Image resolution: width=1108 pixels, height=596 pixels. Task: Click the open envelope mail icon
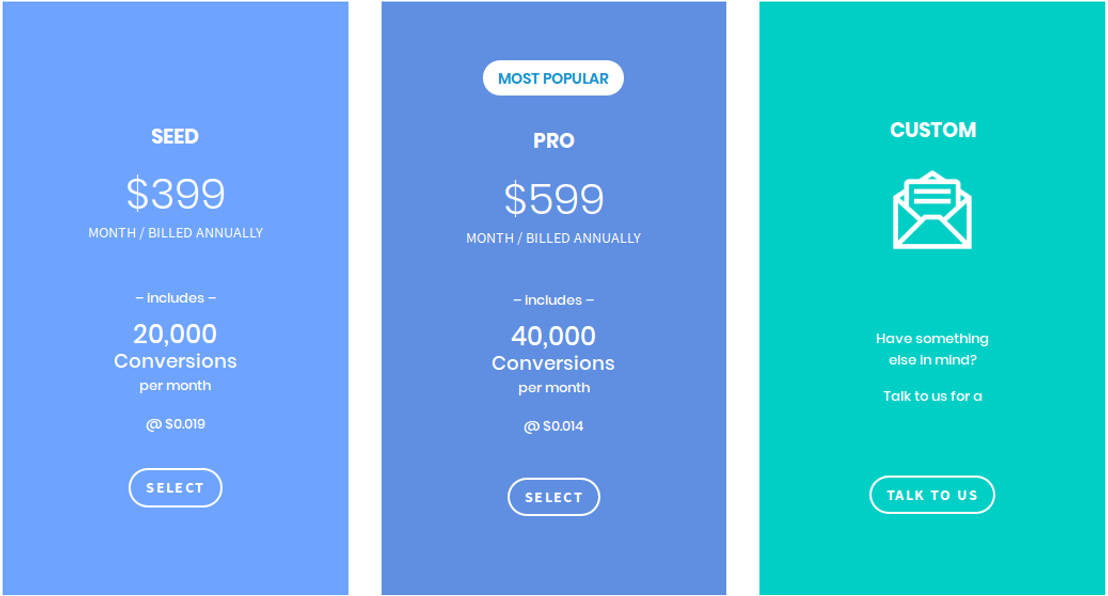[x=932, y=210]
